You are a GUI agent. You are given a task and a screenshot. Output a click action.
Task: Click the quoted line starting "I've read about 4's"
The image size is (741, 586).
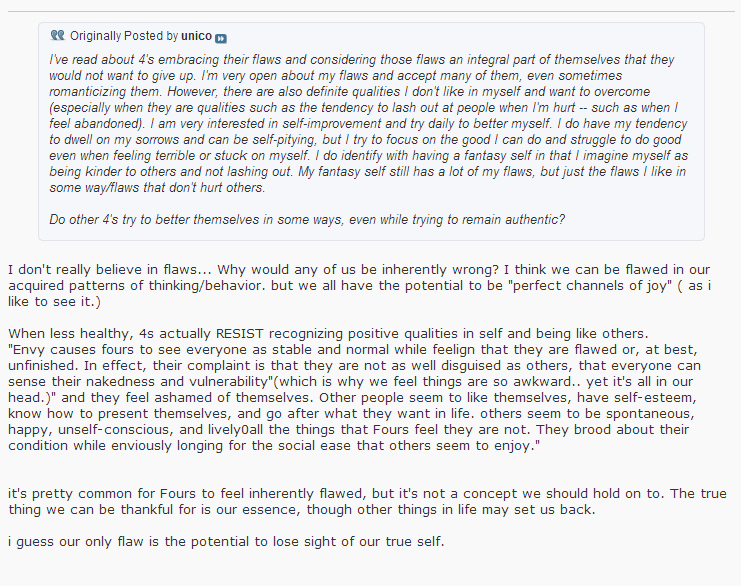362,60
